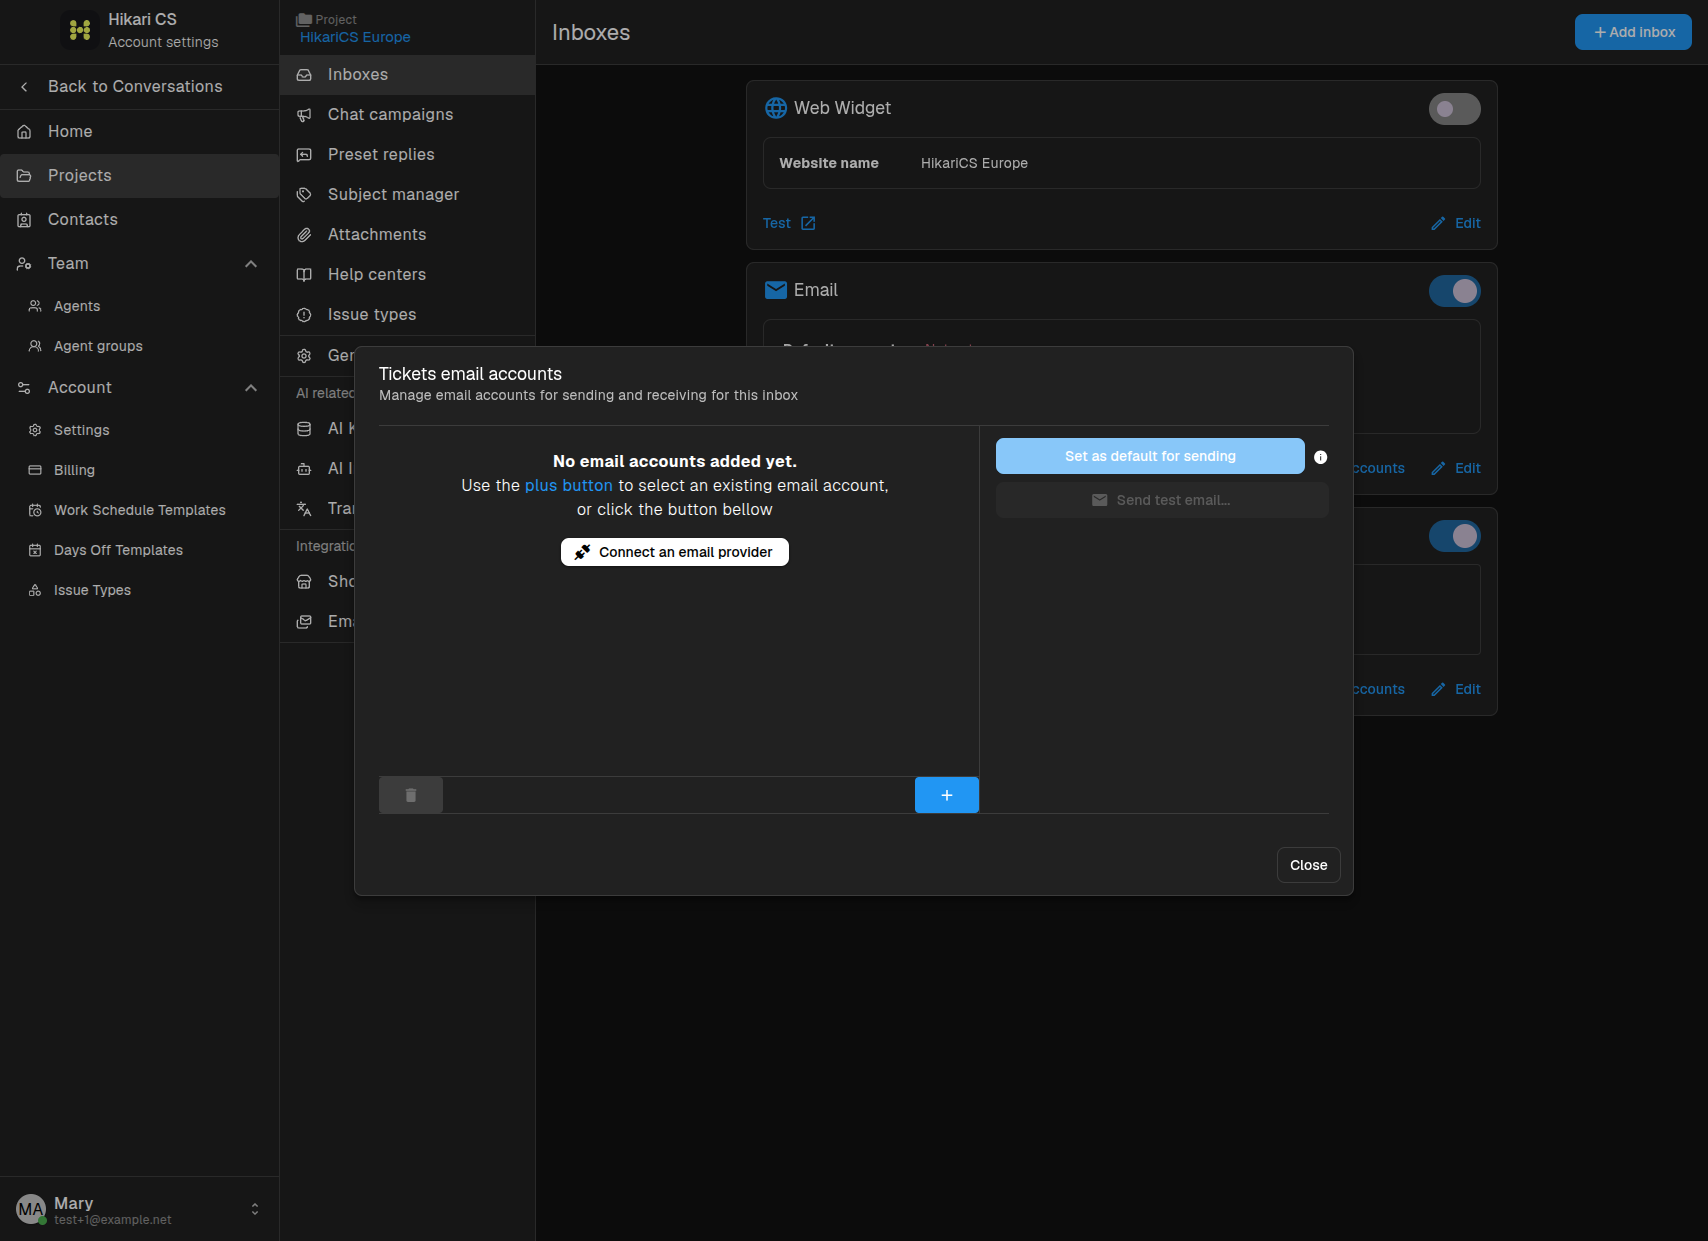Click the Agent groups icon
The image size is (1708, 1241).
[35, 346]
